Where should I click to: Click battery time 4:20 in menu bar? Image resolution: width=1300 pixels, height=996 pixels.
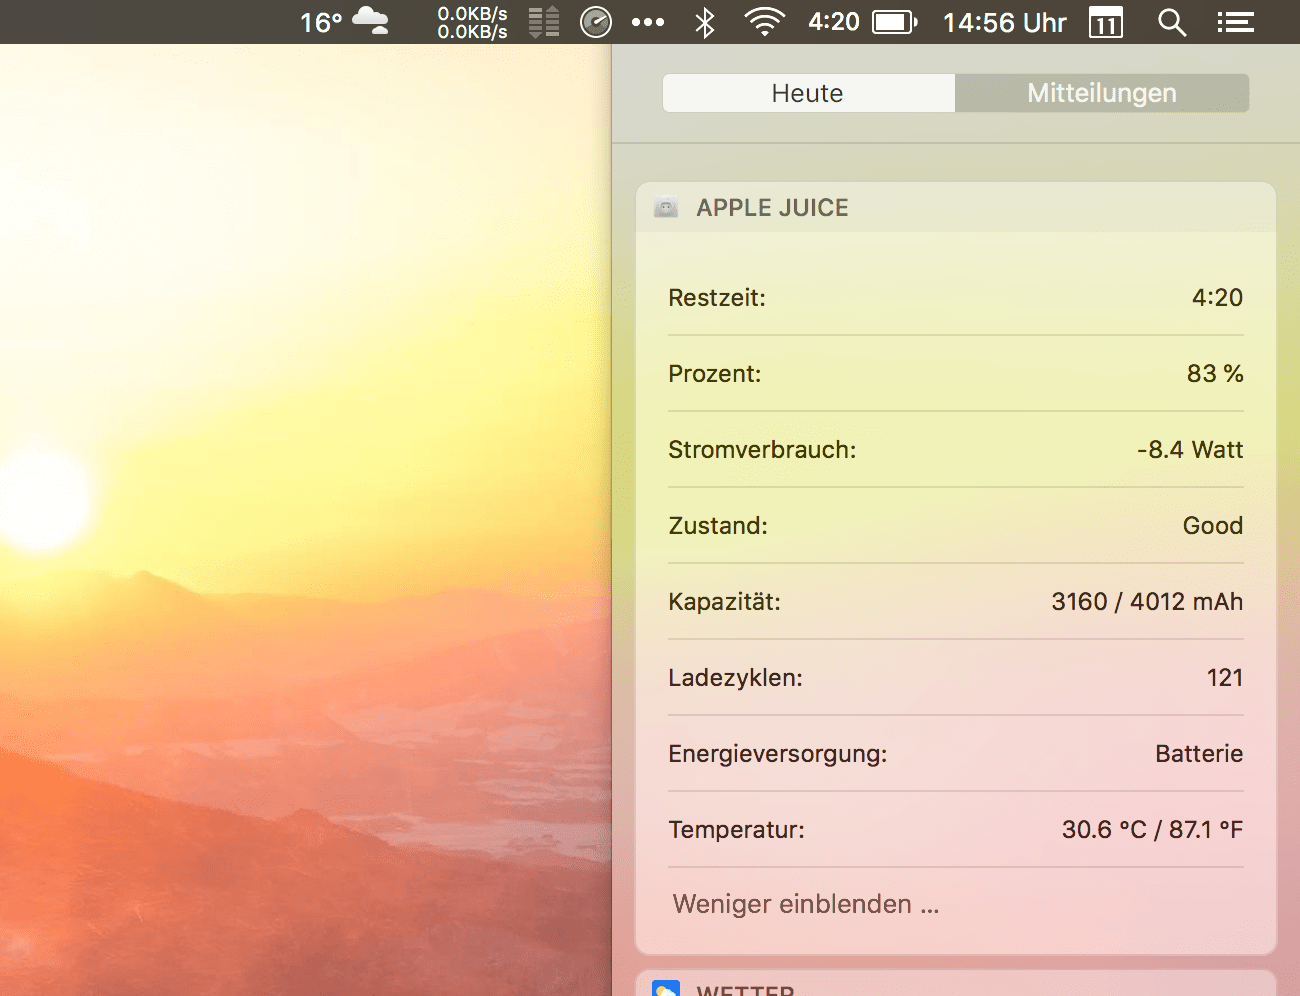[834, 22]
